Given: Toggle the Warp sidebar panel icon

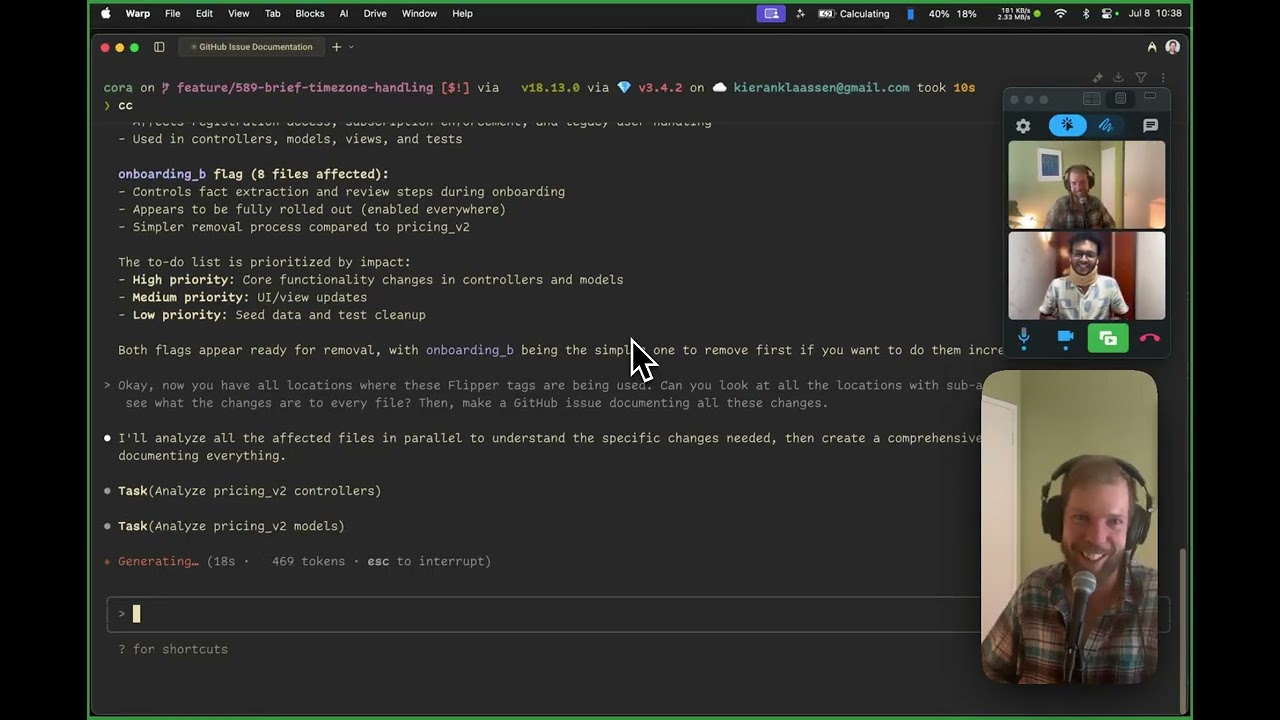Looking at the screenshot, I should 159,47.
